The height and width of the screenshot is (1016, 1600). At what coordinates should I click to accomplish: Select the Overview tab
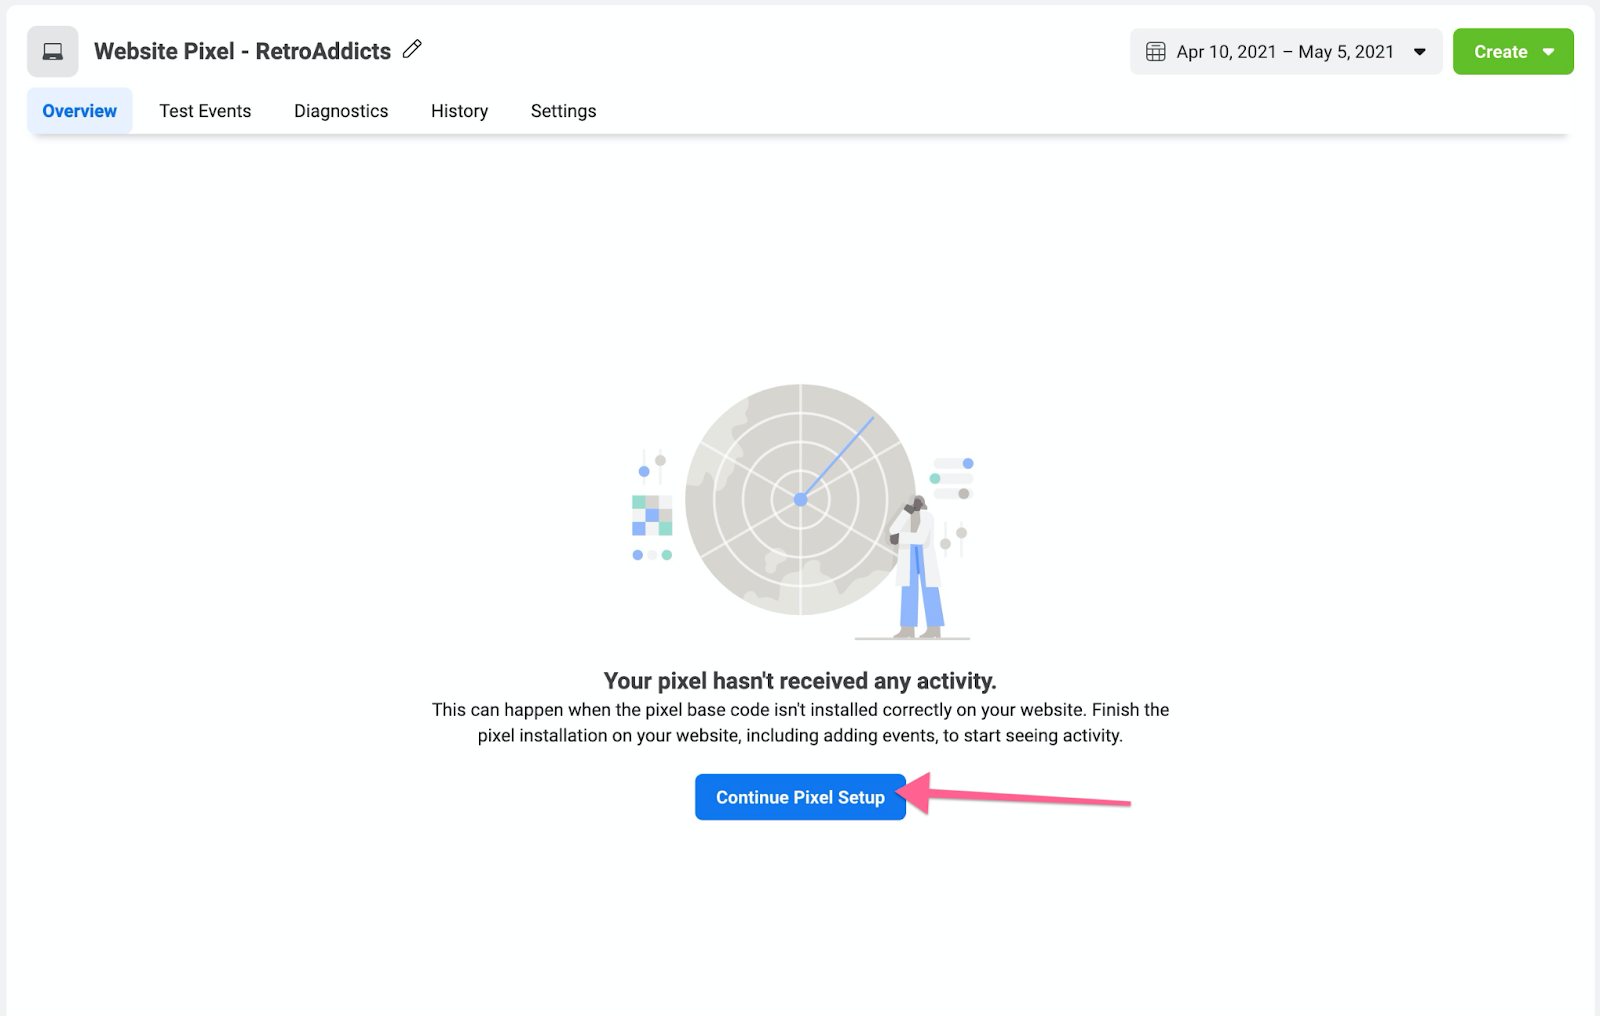[x=80, y=111]
